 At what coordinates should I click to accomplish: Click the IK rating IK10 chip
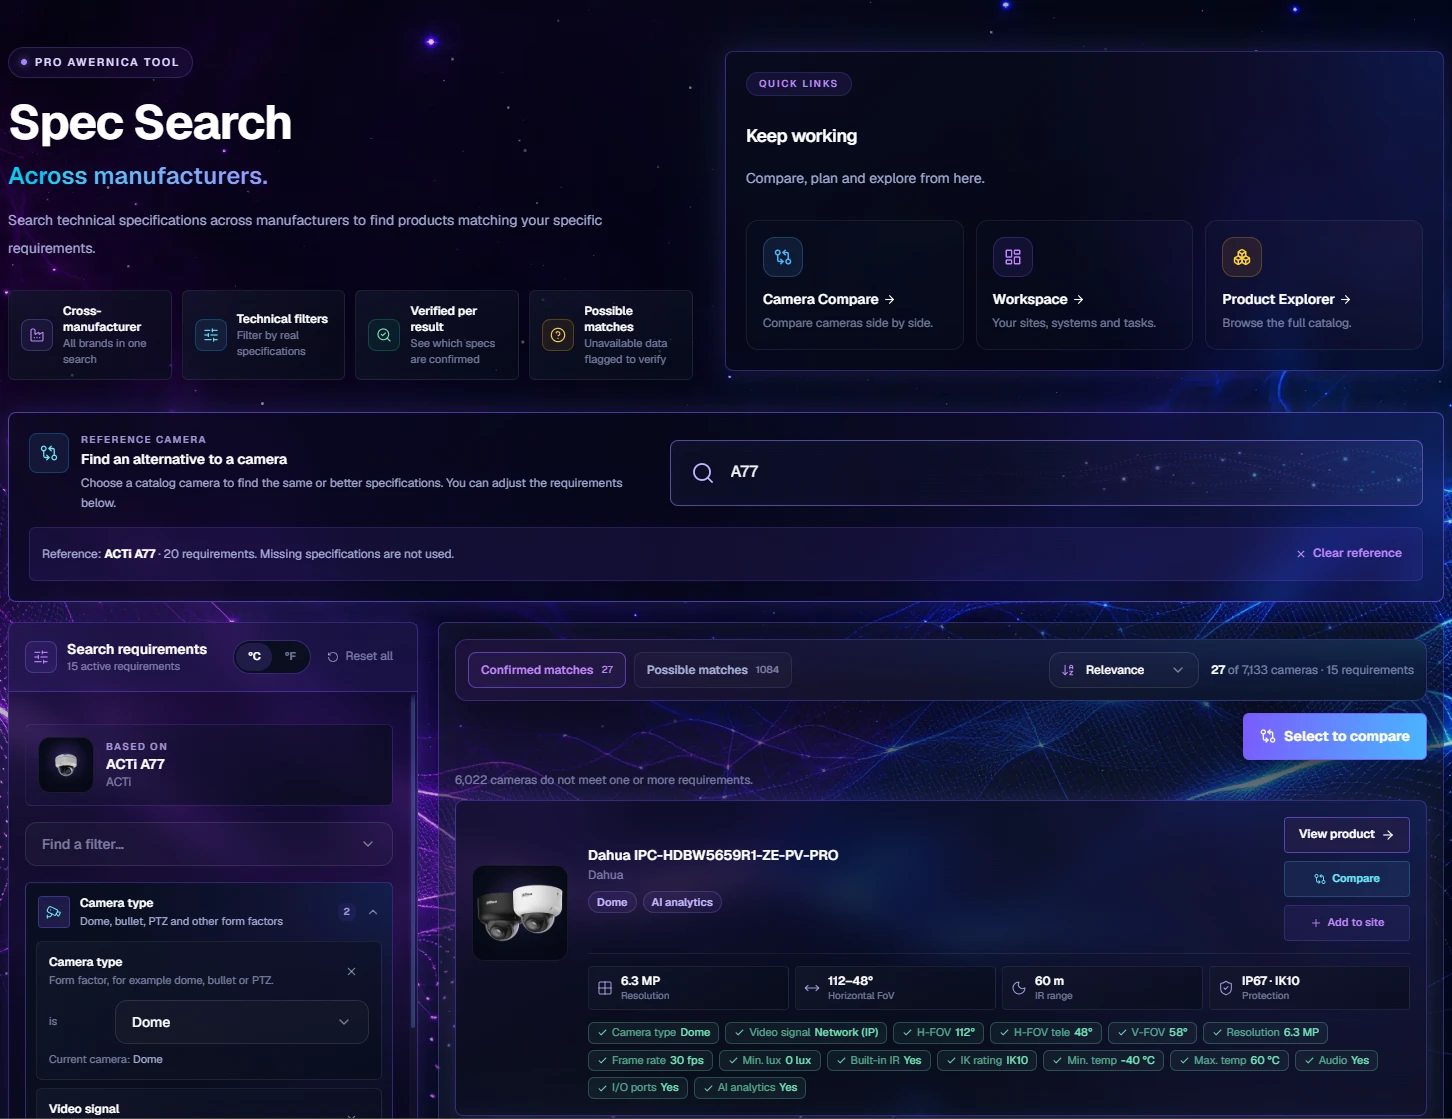click(987, 1060)
